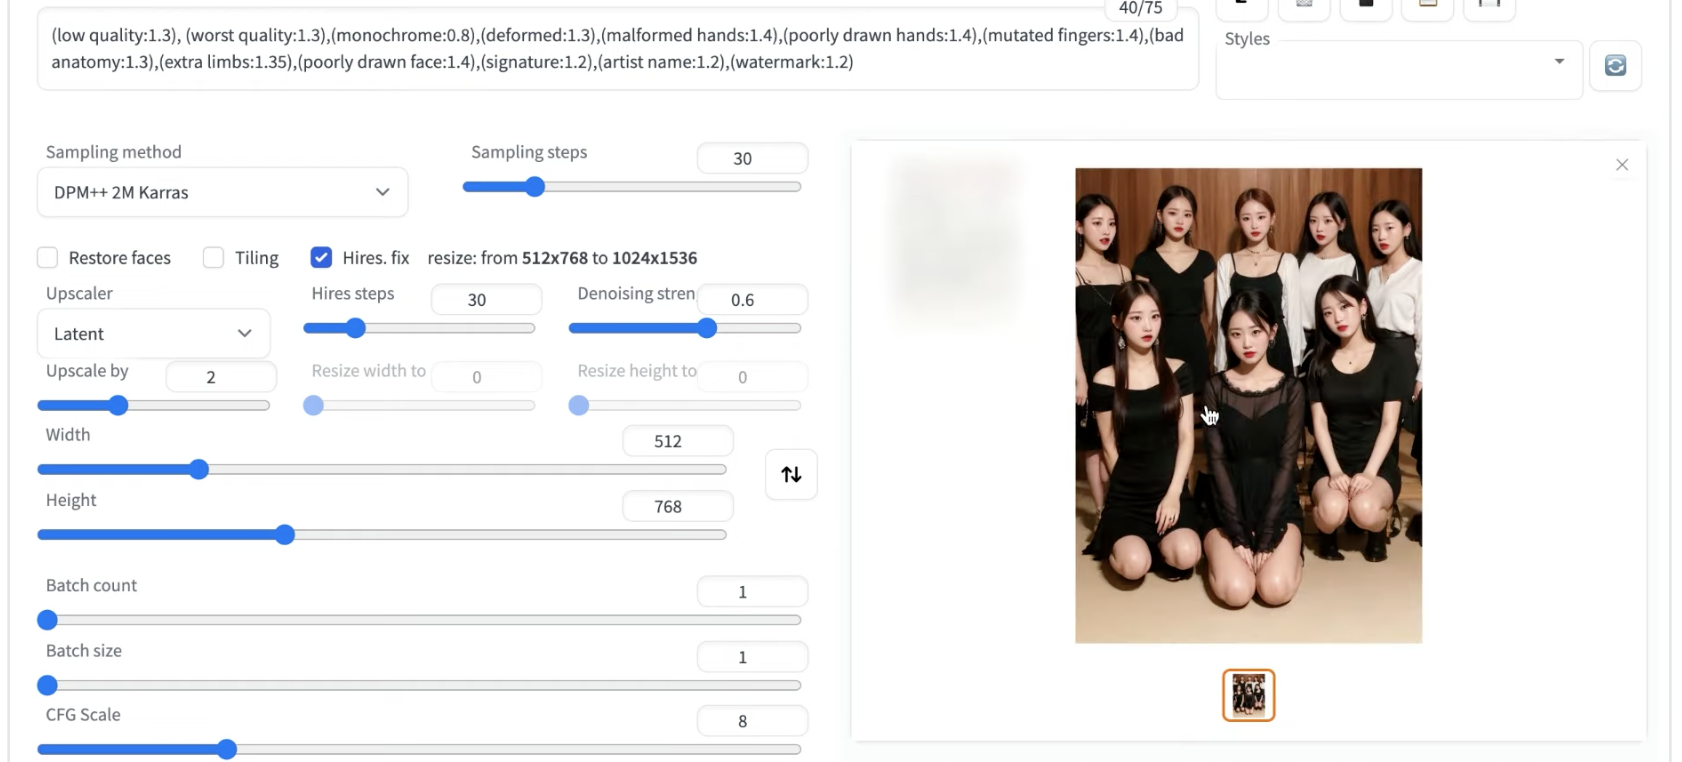Click the refresh styles icon button
This screenshot has width=1682, height=762.
point(1615,66)
